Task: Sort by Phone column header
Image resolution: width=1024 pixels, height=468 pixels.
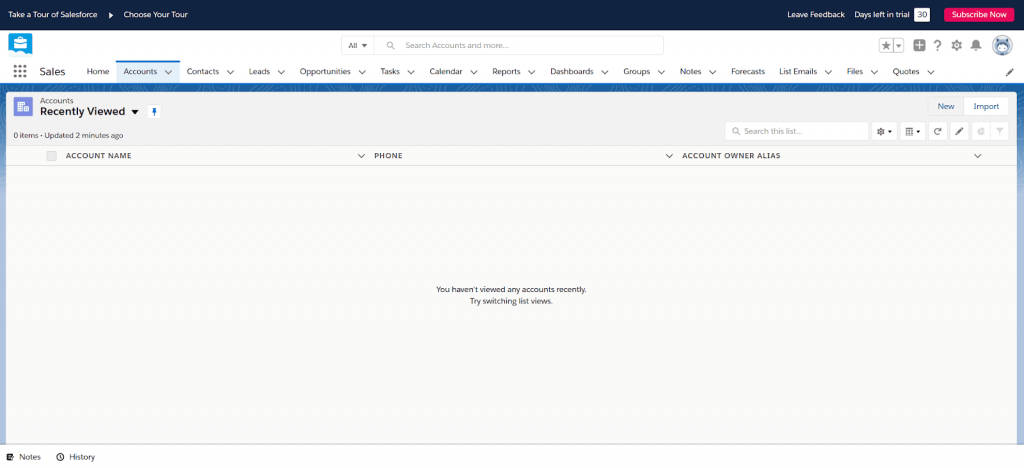Action: [388, 156]
